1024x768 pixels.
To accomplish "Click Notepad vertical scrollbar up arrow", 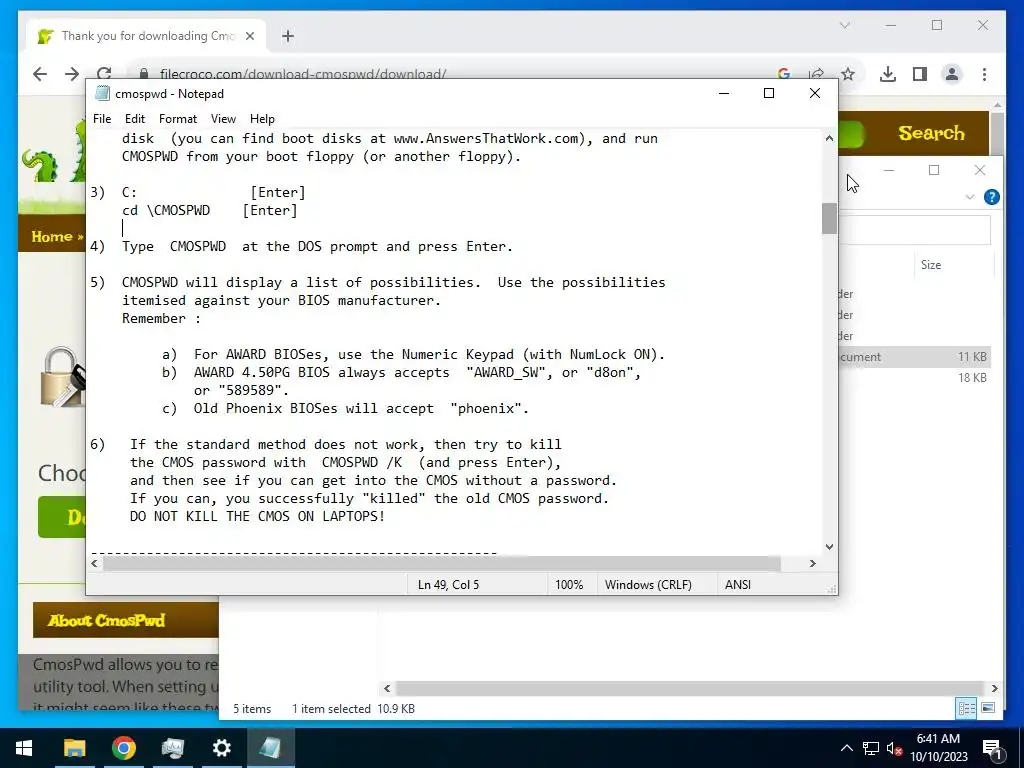I will (829, 138).
